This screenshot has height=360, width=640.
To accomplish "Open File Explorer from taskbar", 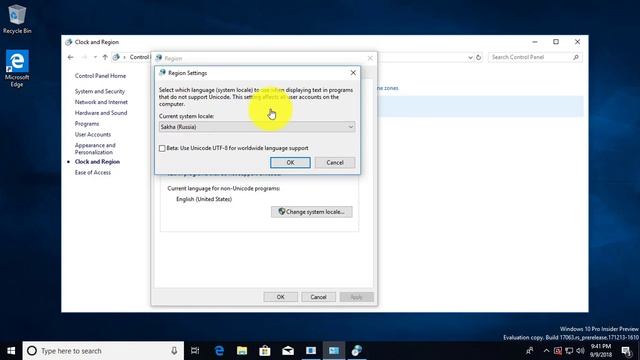I will [242, 351].
